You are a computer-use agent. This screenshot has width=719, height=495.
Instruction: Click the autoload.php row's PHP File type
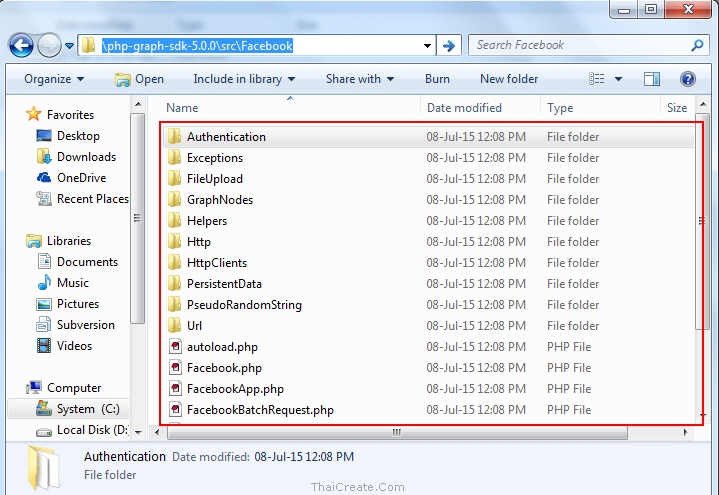(x=569, y=346)
